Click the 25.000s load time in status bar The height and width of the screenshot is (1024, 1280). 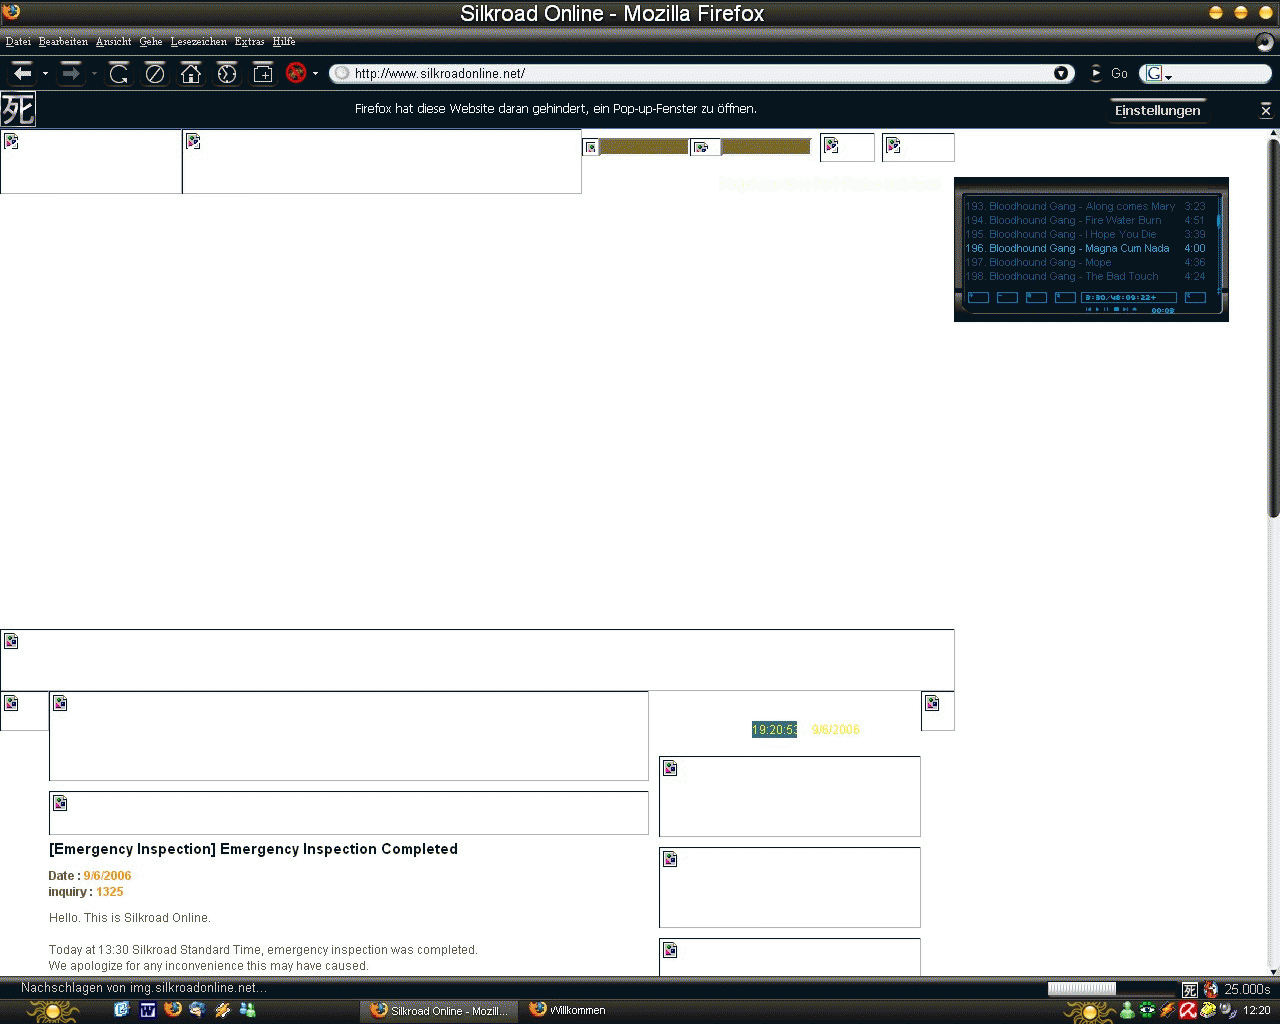tap(1247, 990)
